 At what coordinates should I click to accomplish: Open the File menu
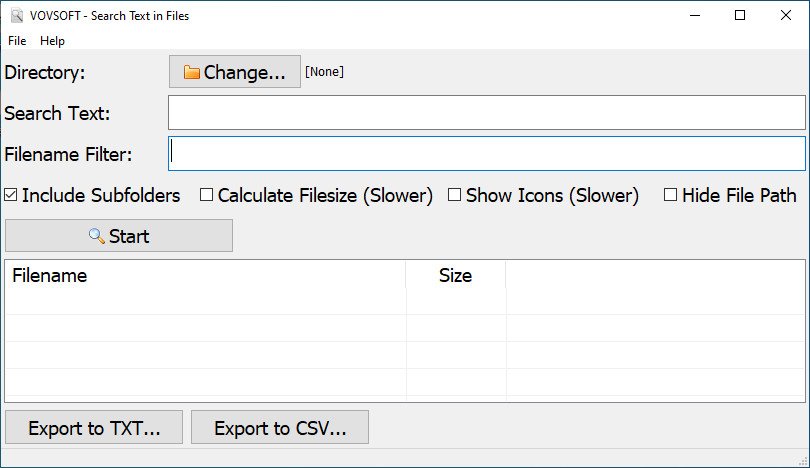[x=17, y=41]
